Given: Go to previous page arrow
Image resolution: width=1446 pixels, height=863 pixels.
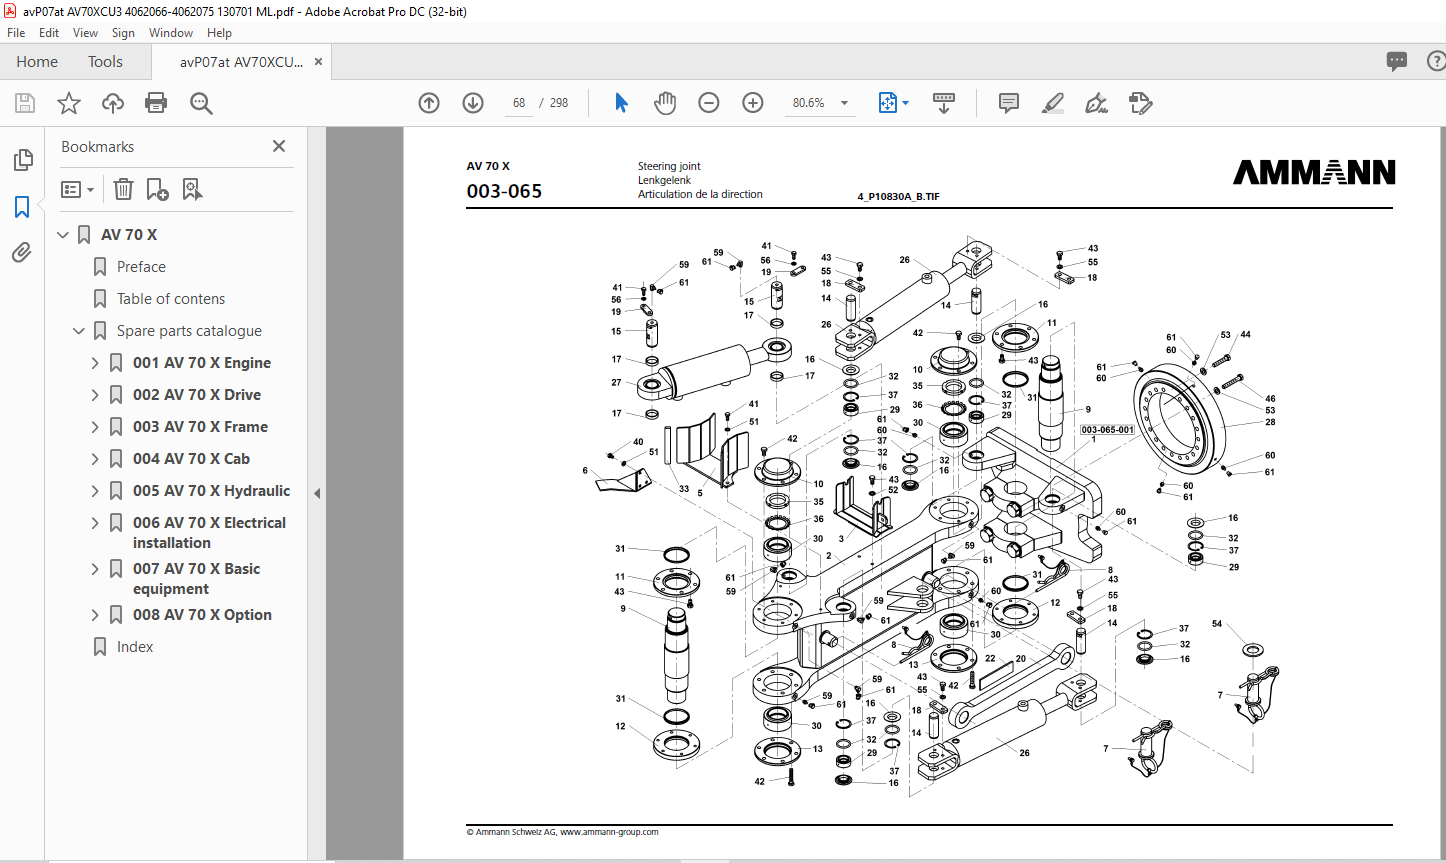Looking at the screenshot, I should 429,103.
